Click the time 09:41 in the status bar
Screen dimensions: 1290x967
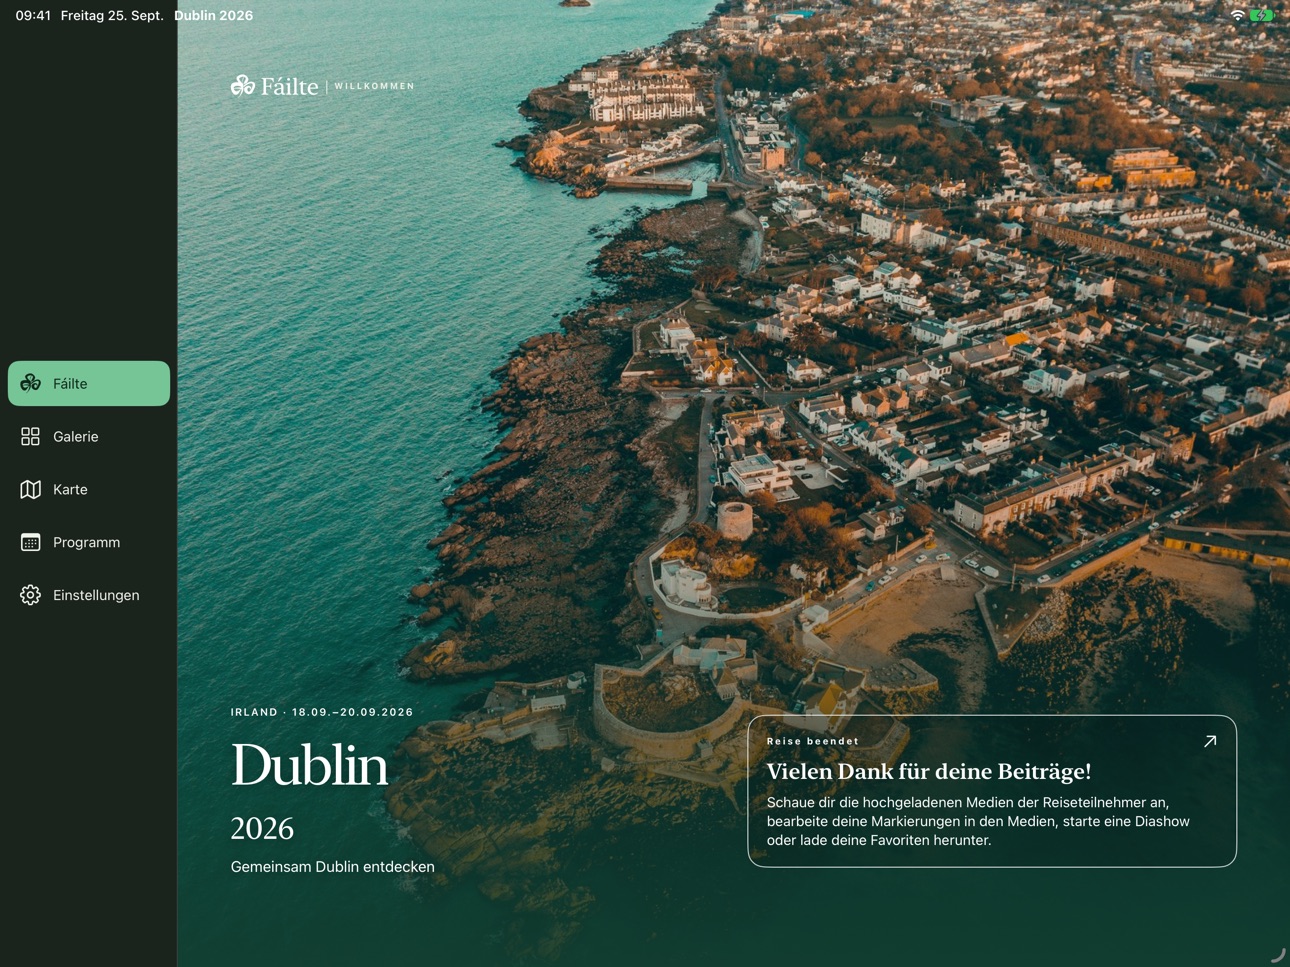[33, 15]
